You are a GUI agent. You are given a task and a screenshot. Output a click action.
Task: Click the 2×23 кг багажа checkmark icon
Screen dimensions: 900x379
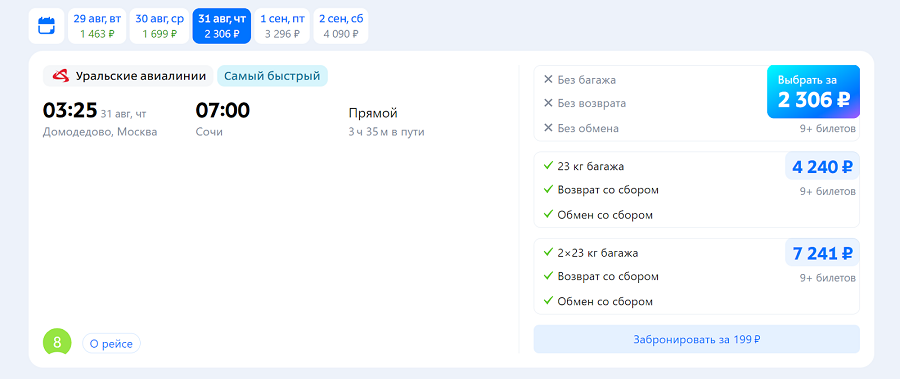click(x=548, y=253)
